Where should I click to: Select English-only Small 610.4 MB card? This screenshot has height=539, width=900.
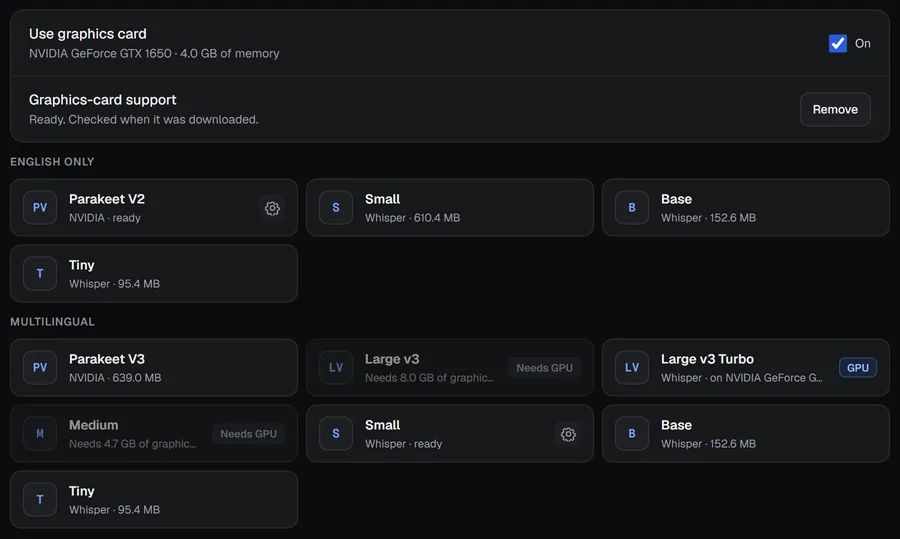[x=450, y=207]
